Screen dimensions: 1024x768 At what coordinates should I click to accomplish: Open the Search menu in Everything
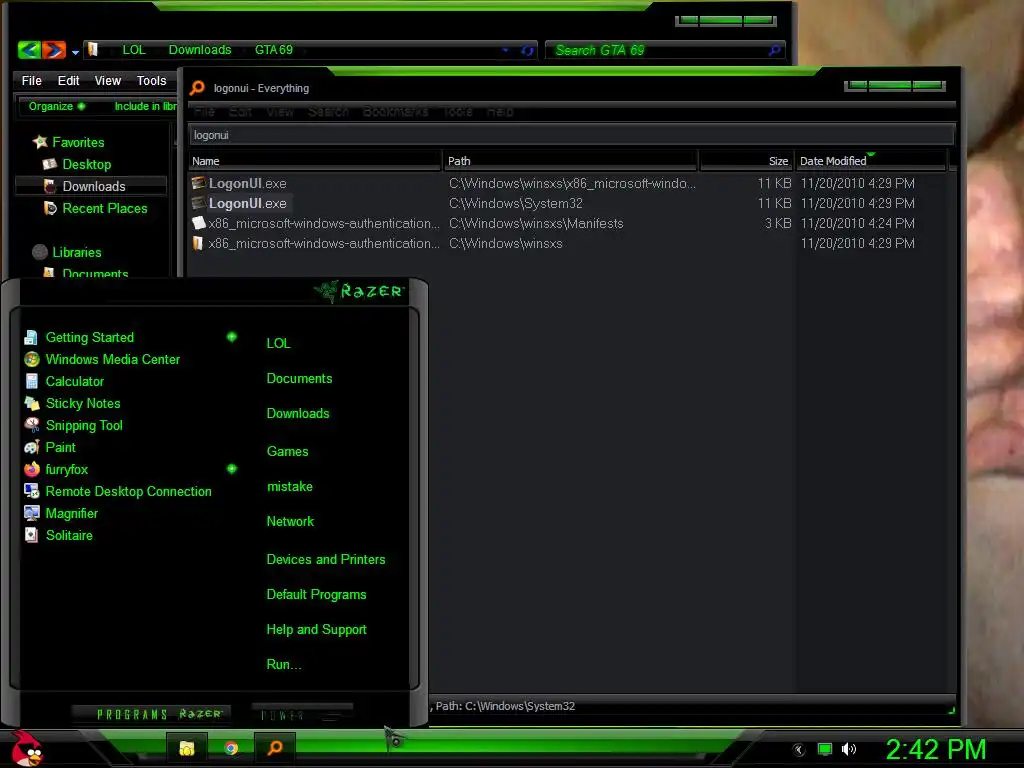coord(328,112)
